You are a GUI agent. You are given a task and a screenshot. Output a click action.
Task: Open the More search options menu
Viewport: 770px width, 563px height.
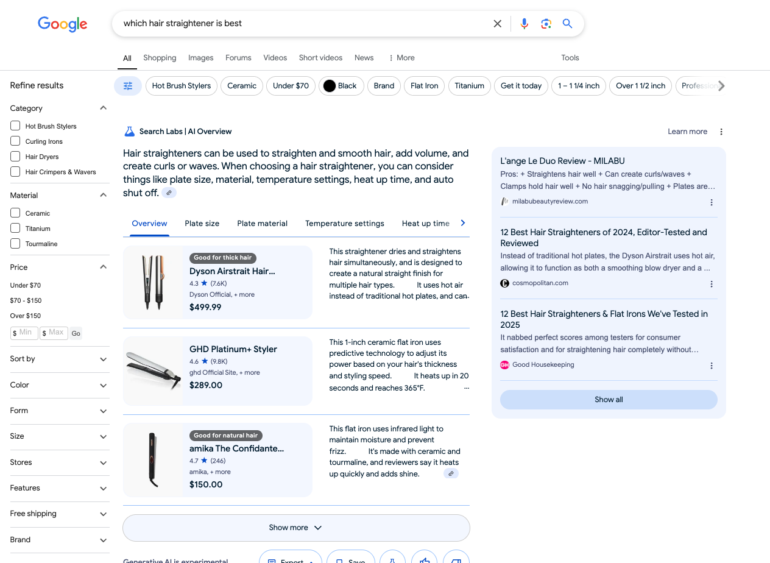click(x=402, y=57)
